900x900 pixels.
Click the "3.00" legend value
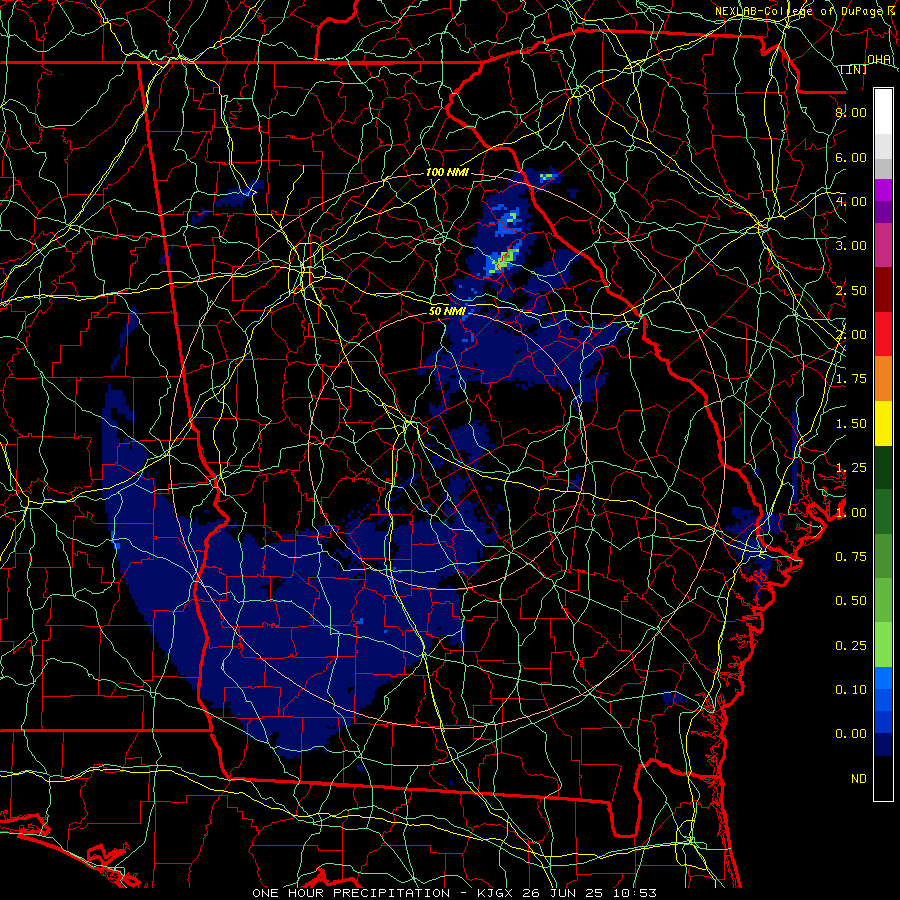coord(851,246)
